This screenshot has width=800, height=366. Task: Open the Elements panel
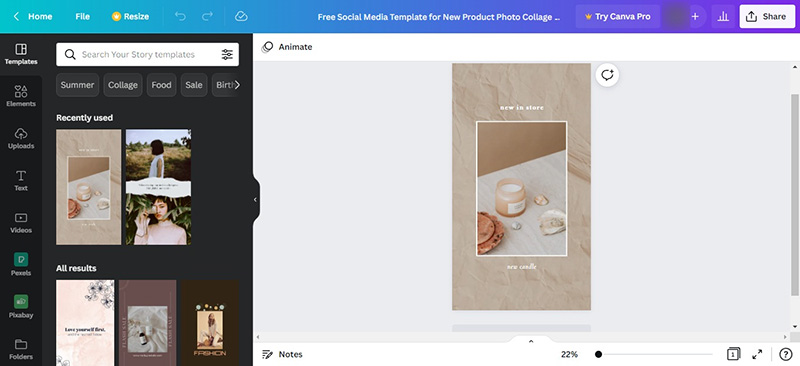21,96
